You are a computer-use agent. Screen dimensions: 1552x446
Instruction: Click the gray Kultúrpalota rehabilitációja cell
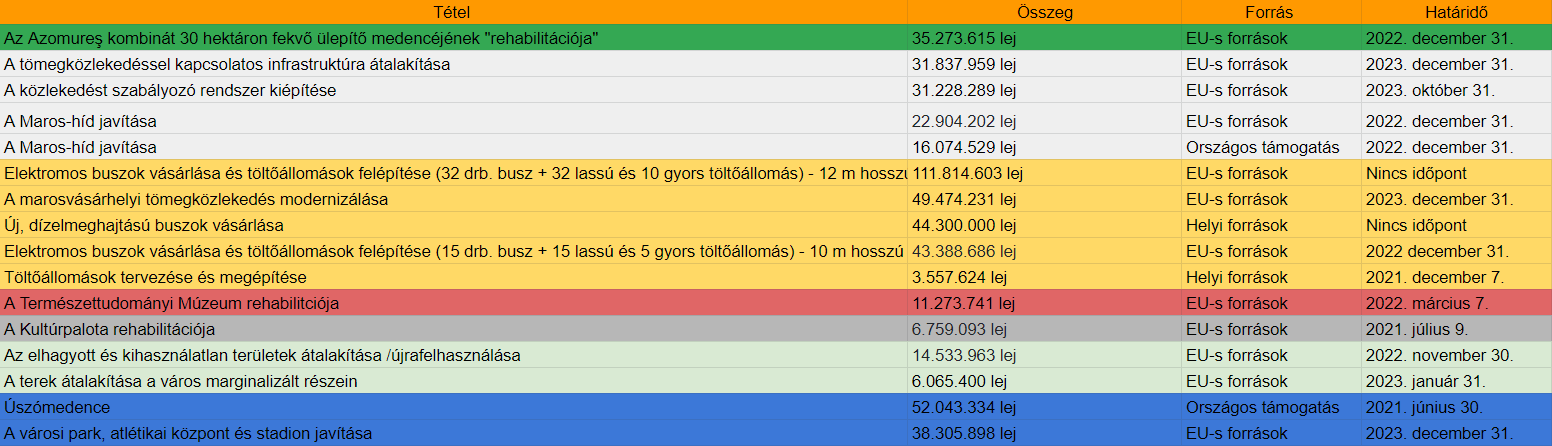click(x=110, y=329)
